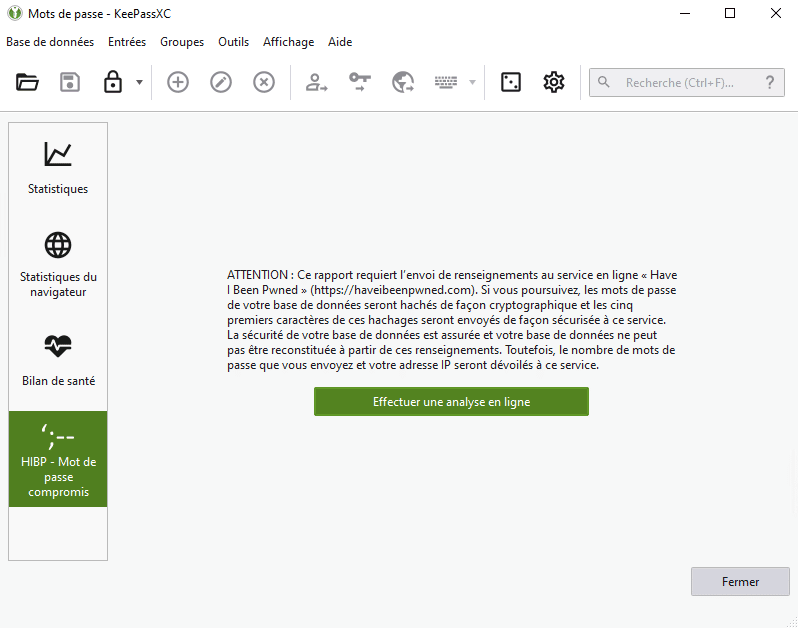Delete entry using the X circle icon
Image resolution: width=798 pixels, height=628 pixels.
[x=264, y=82]
